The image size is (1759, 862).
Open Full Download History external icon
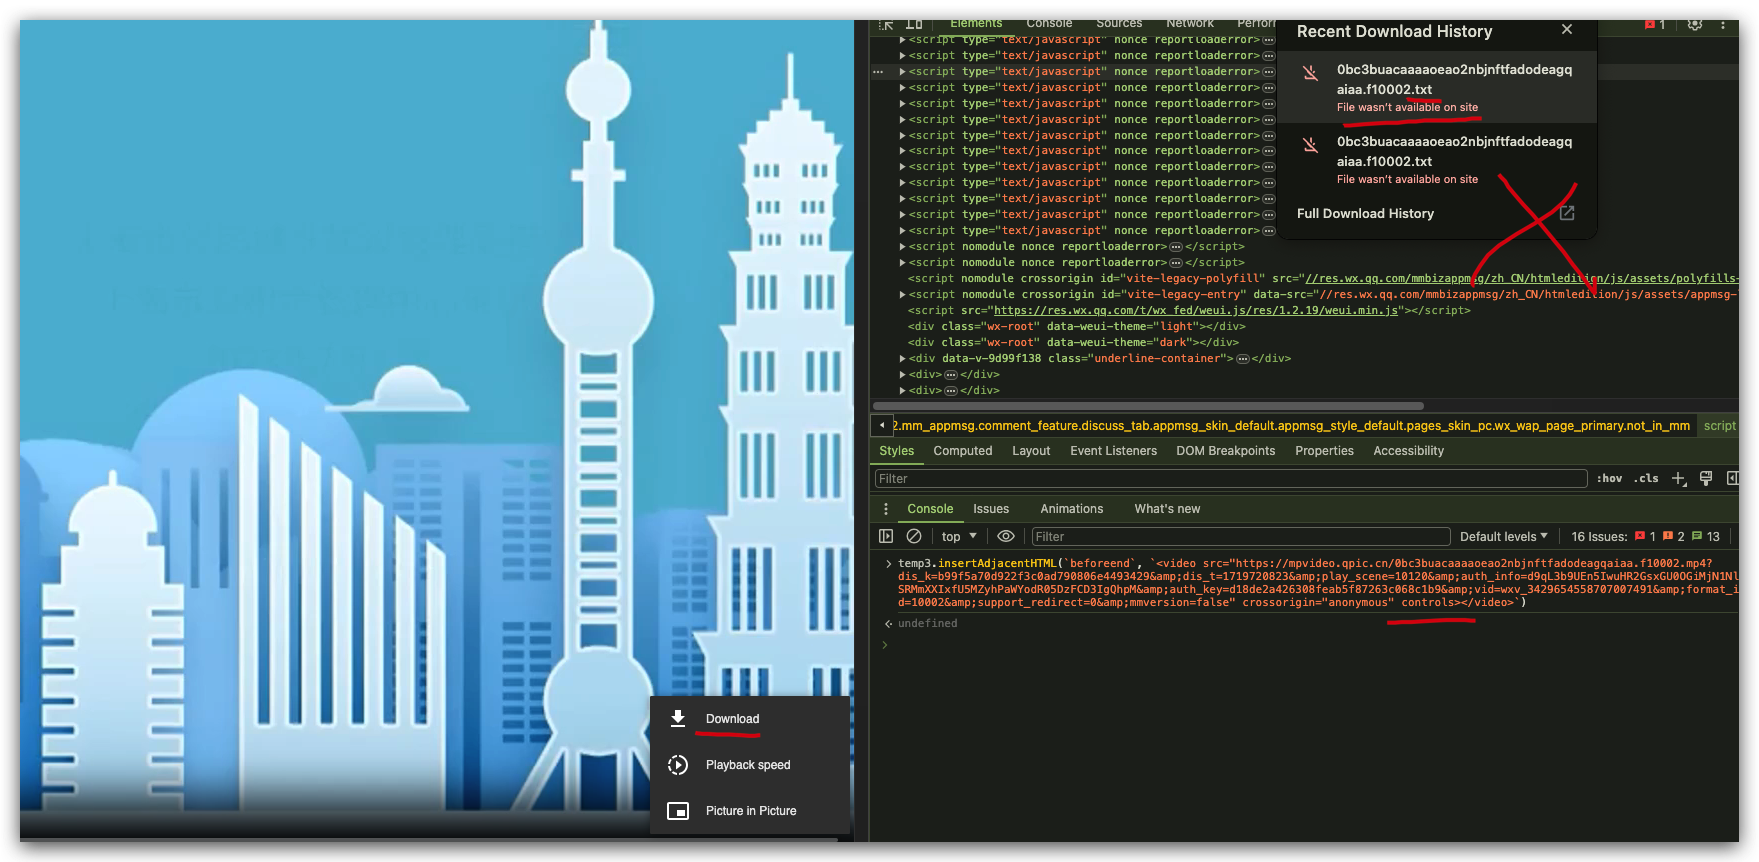[x=1567, y=213]
